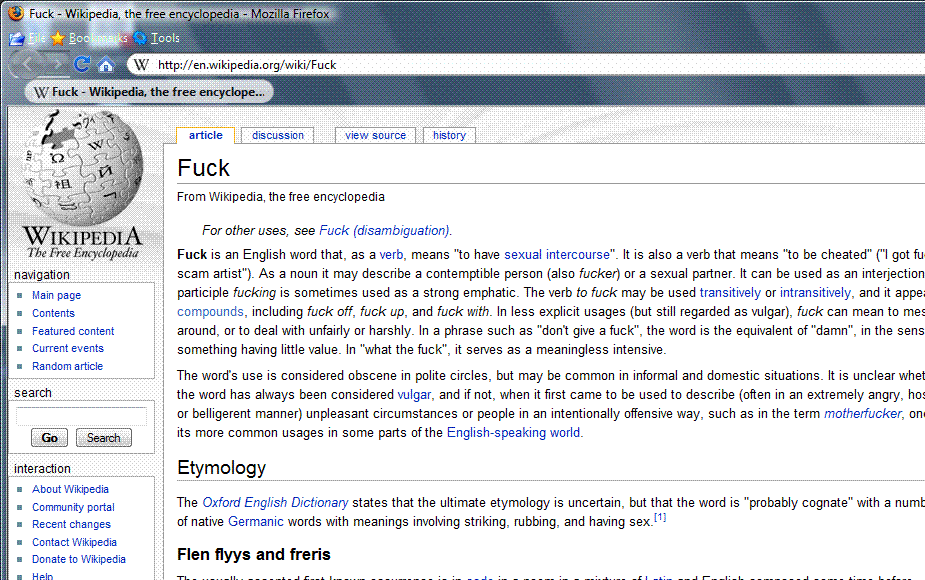Click the Etymology section heading
This screenshot has width=925, height=580.
[221, 468]
